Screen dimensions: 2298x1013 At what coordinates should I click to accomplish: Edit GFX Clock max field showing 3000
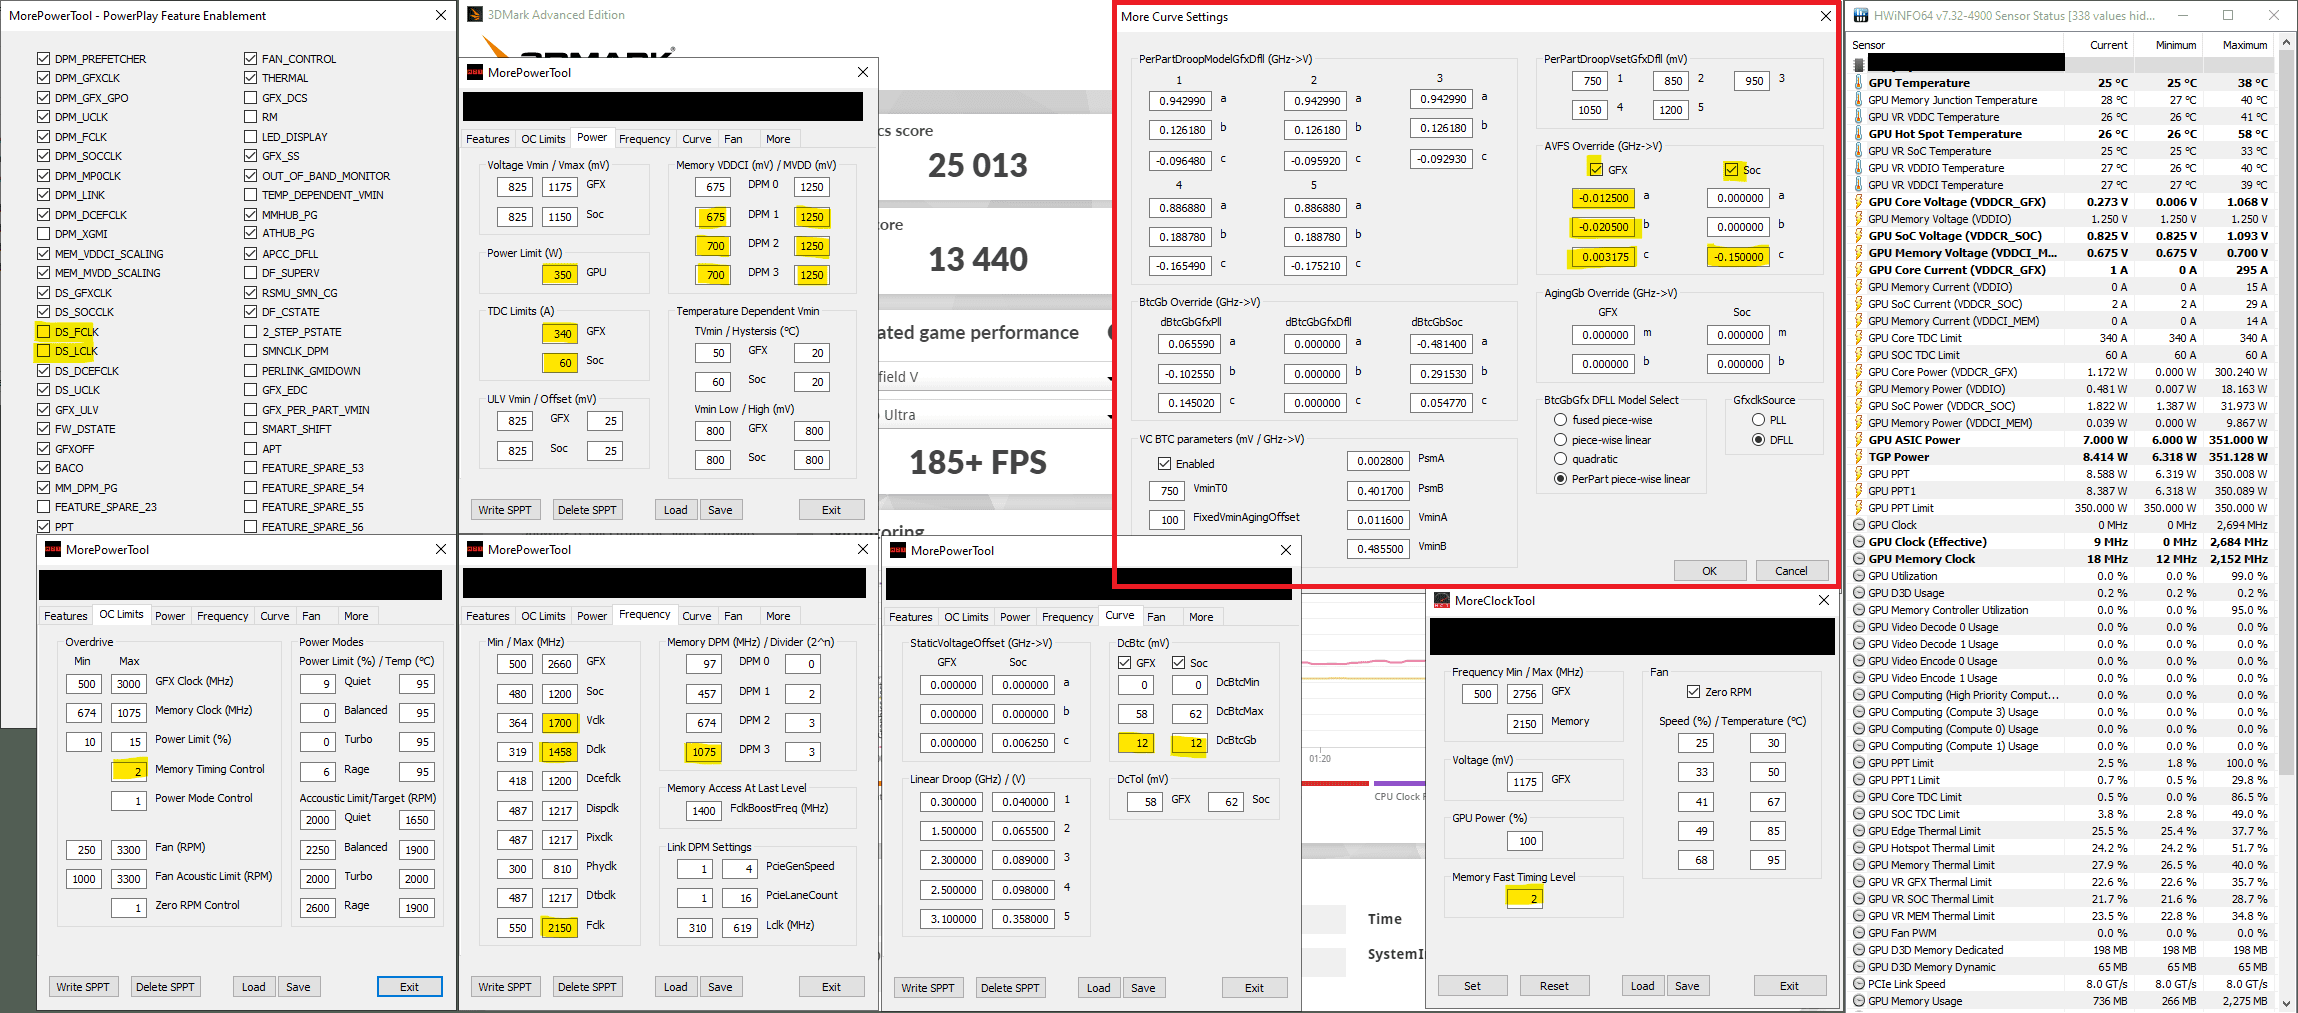click(x=129, y=684)
